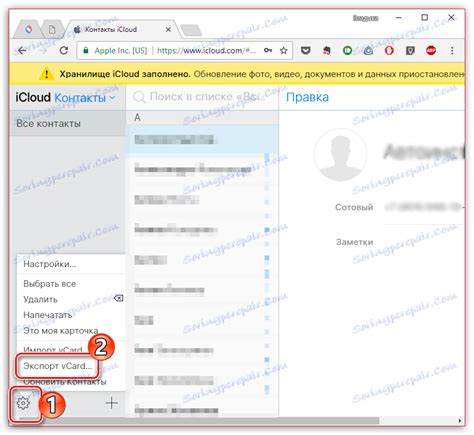Viewport: 474px width, 435px height.
Task: Click the iCloud logo text
Action: (33, 97)
